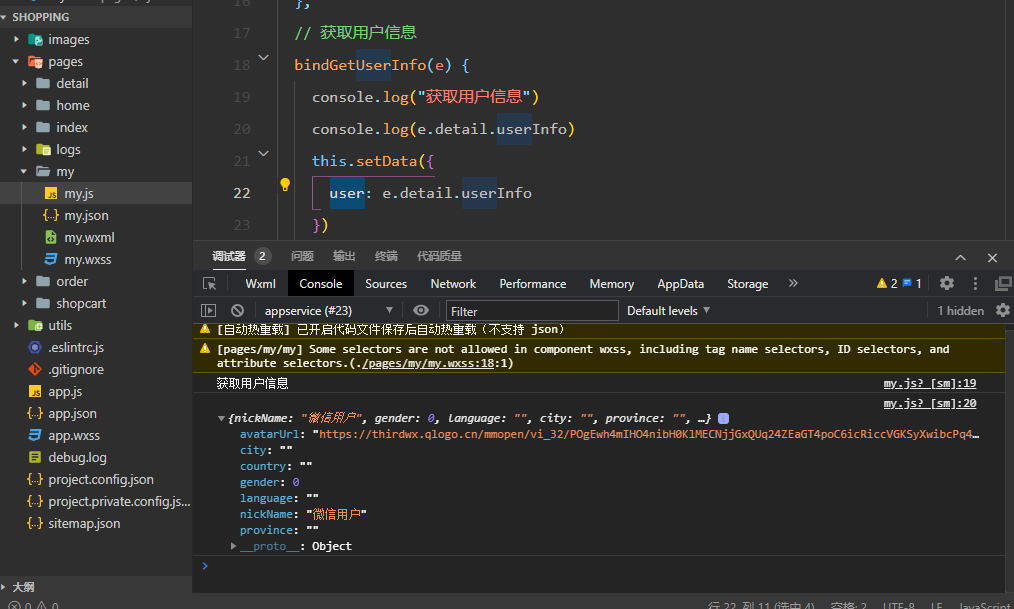Click the .gitignore file icon
1014x609 pixels.
(35, 369)
